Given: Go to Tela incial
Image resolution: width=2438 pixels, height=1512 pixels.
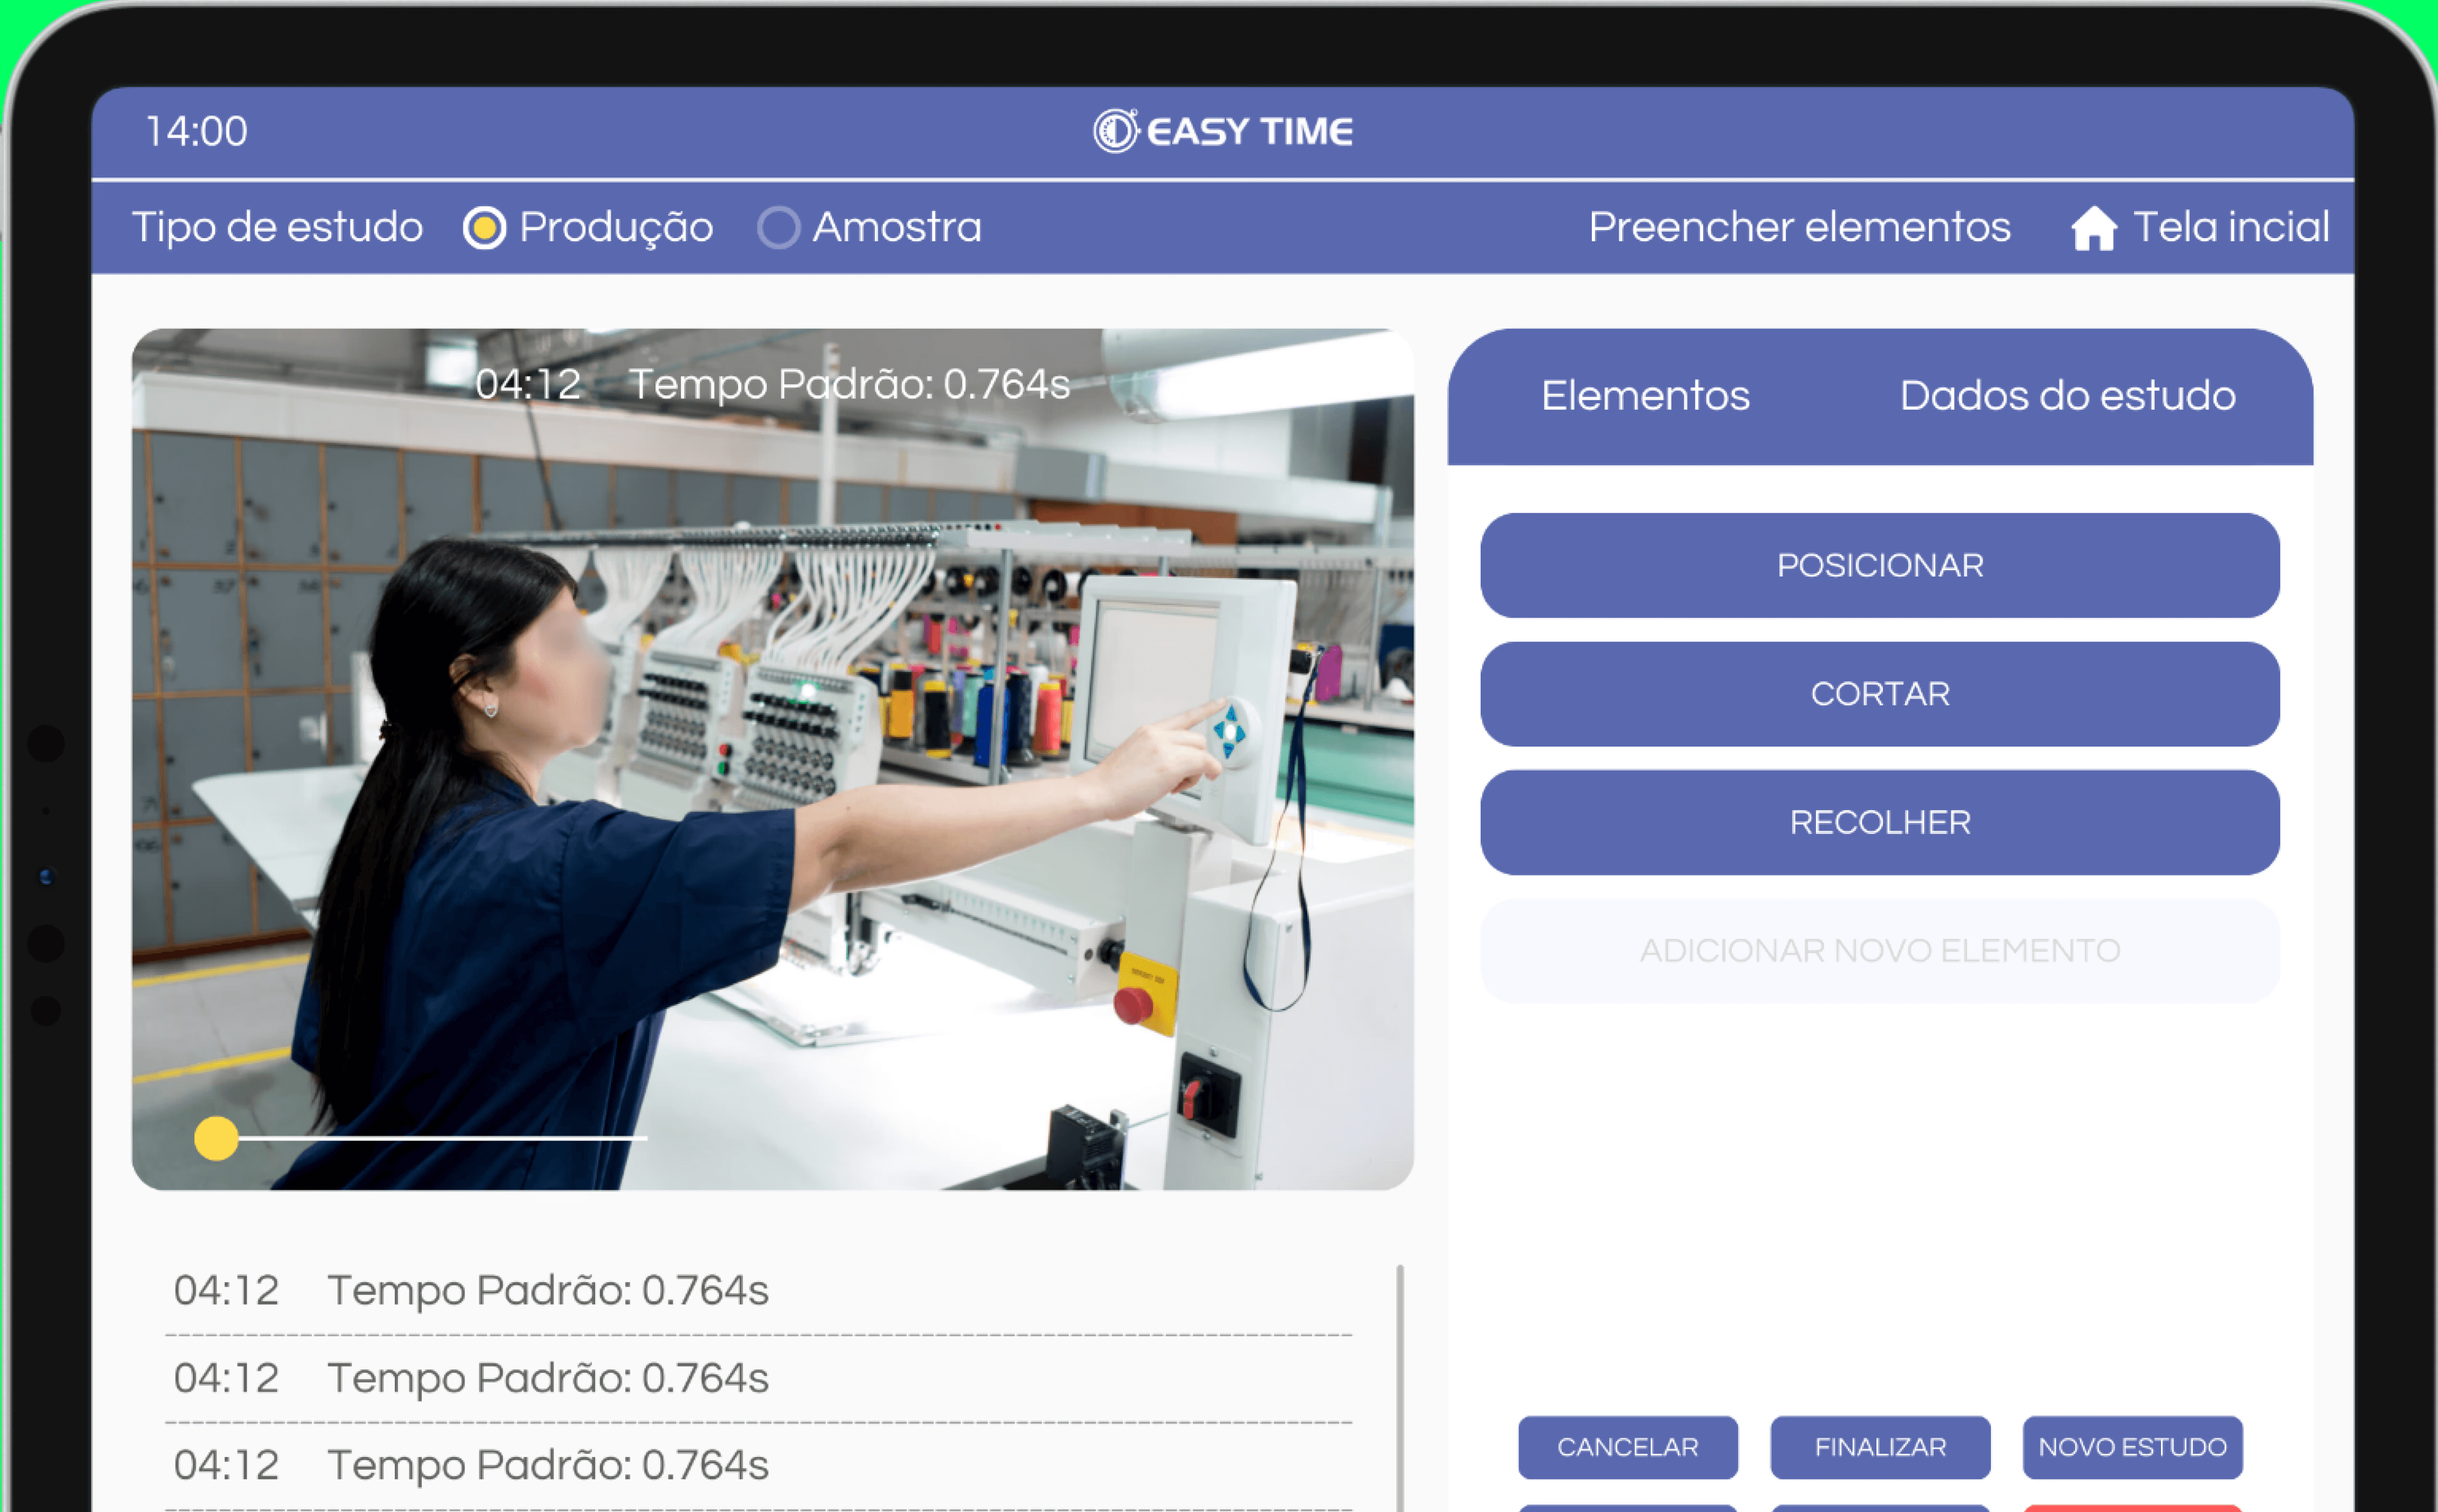Looking at the screenshot, I should click(2230, 228).
